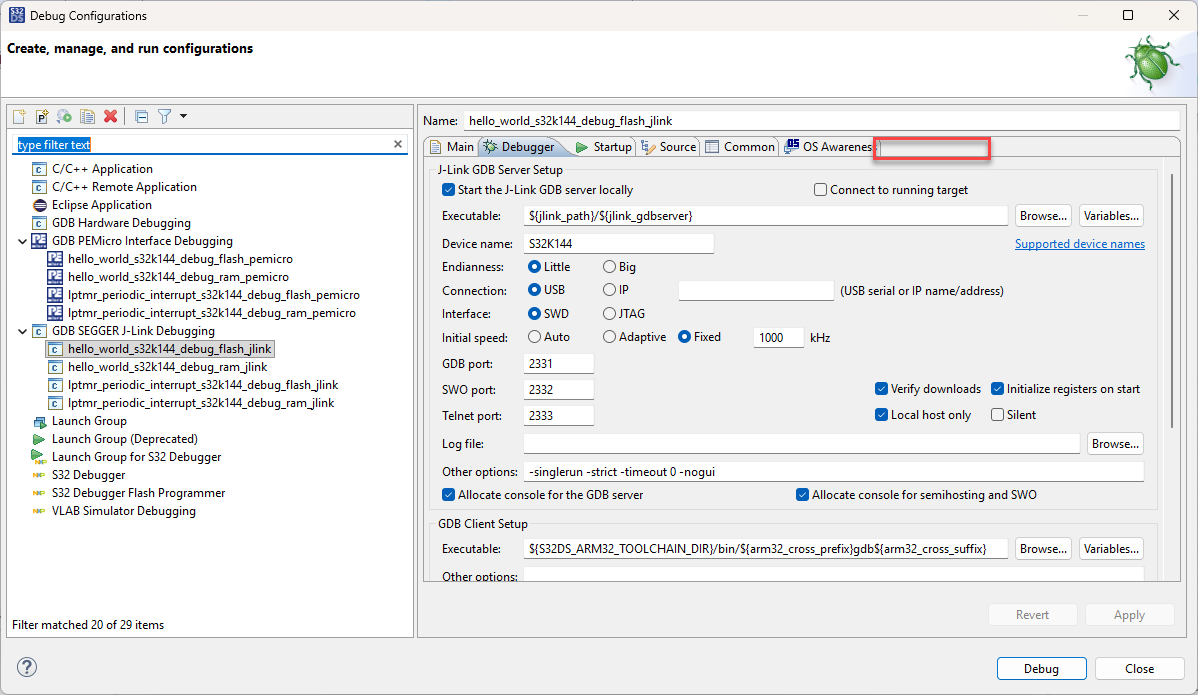The height and width of the screenshot is (695, 1198).
Task: Open Supported device names link
Action: point(1080,244)
